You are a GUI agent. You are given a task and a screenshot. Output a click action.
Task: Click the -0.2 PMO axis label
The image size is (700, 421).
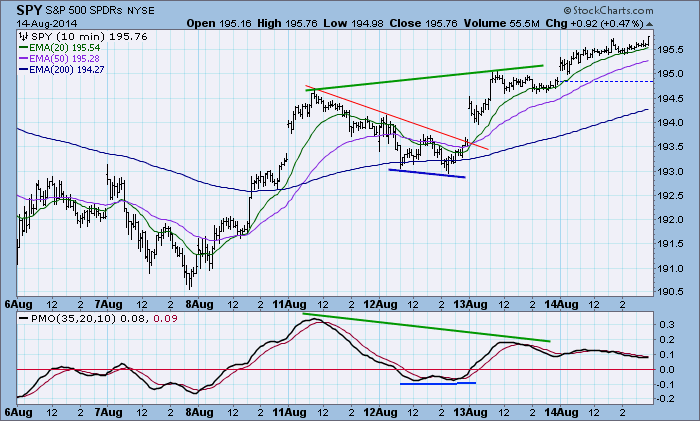(x=665, y=399)
